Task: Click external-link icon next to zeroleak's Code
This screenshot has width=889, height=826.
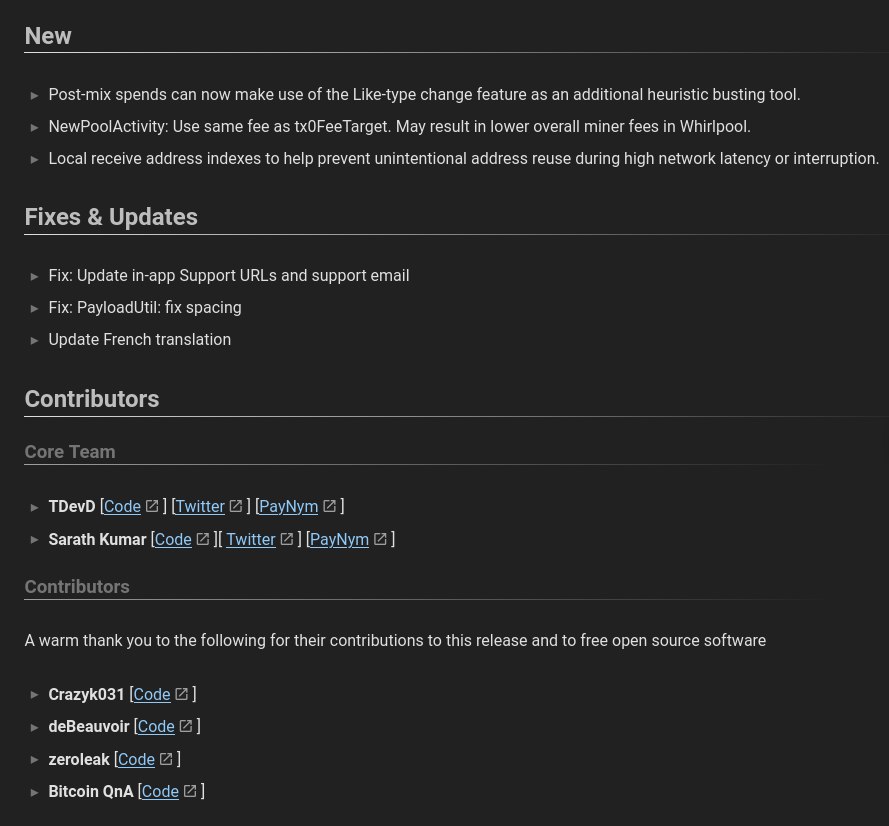Action: 166,759
